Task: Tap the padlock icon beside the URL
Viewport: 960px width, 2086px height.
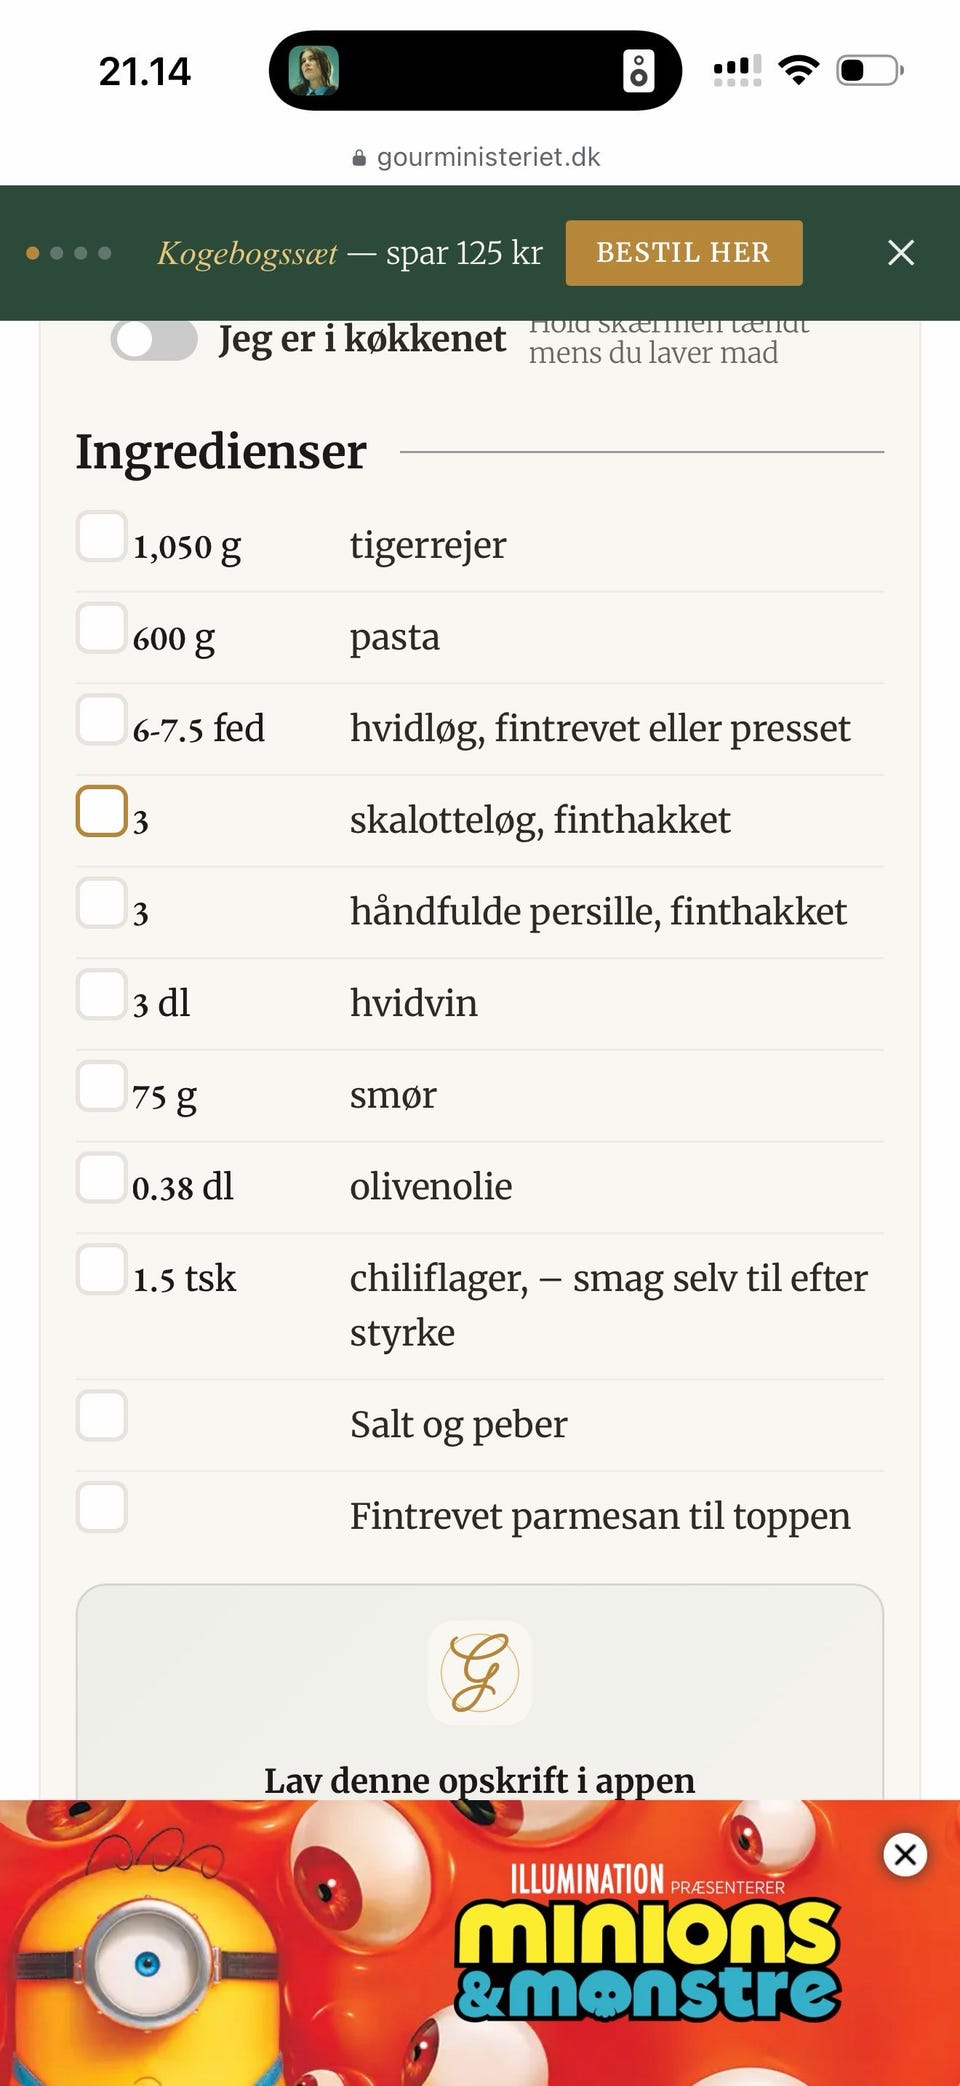Action: 359,158
